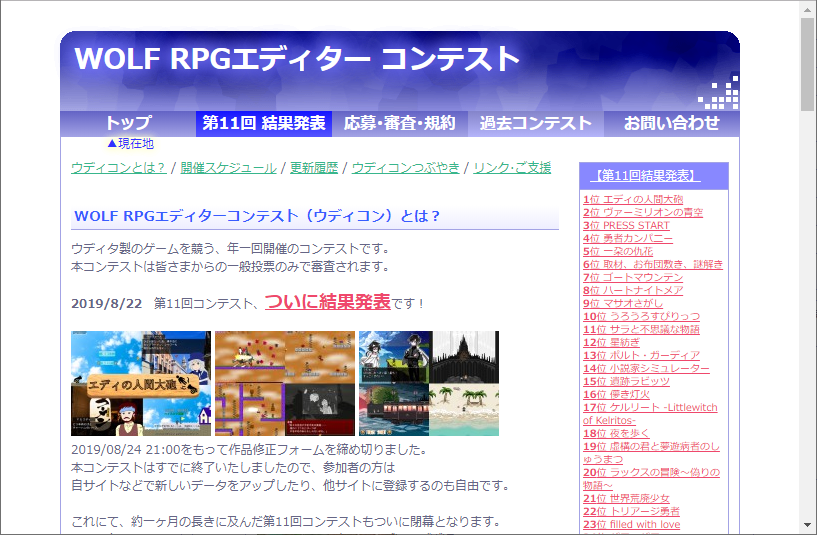This screenshot has width=817, height=535.
Task: Open 6位 取材、お布団敷き、謎解き result
Action: click(x=653, y=264)
